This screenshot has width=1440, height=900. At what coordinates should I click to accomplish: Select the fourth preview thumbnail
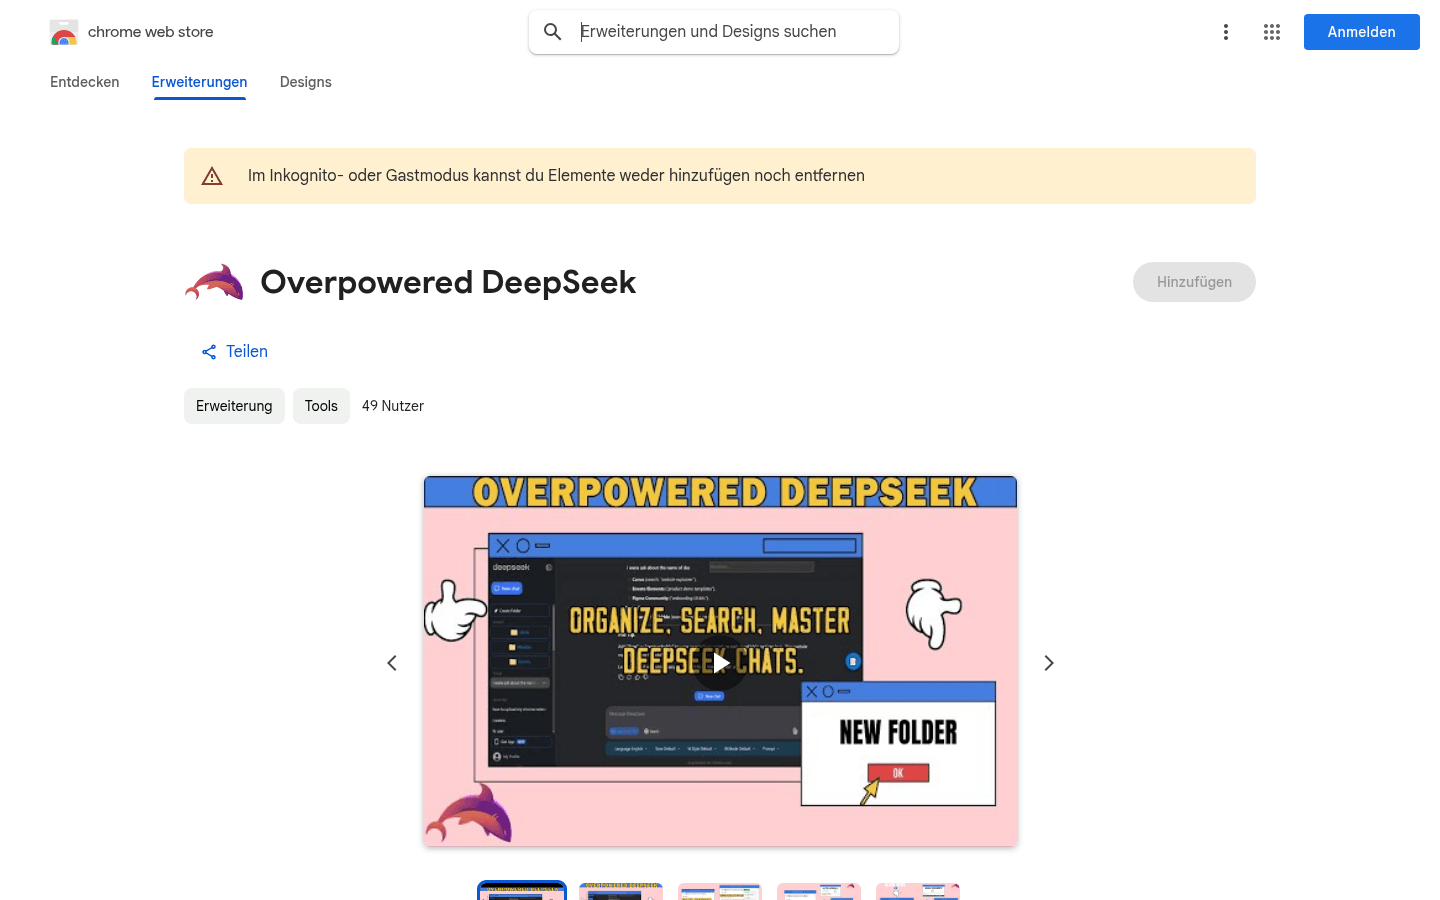819,891
